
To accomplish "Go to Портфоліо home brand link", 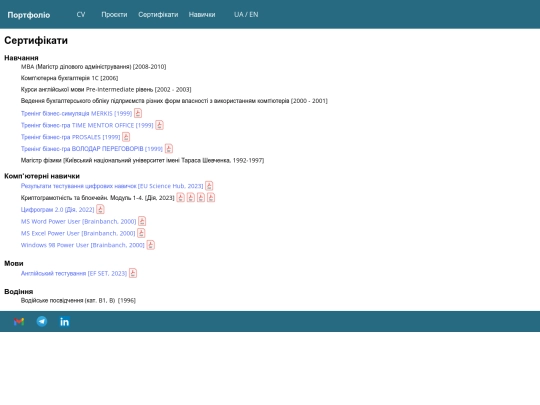I will 29,15.
